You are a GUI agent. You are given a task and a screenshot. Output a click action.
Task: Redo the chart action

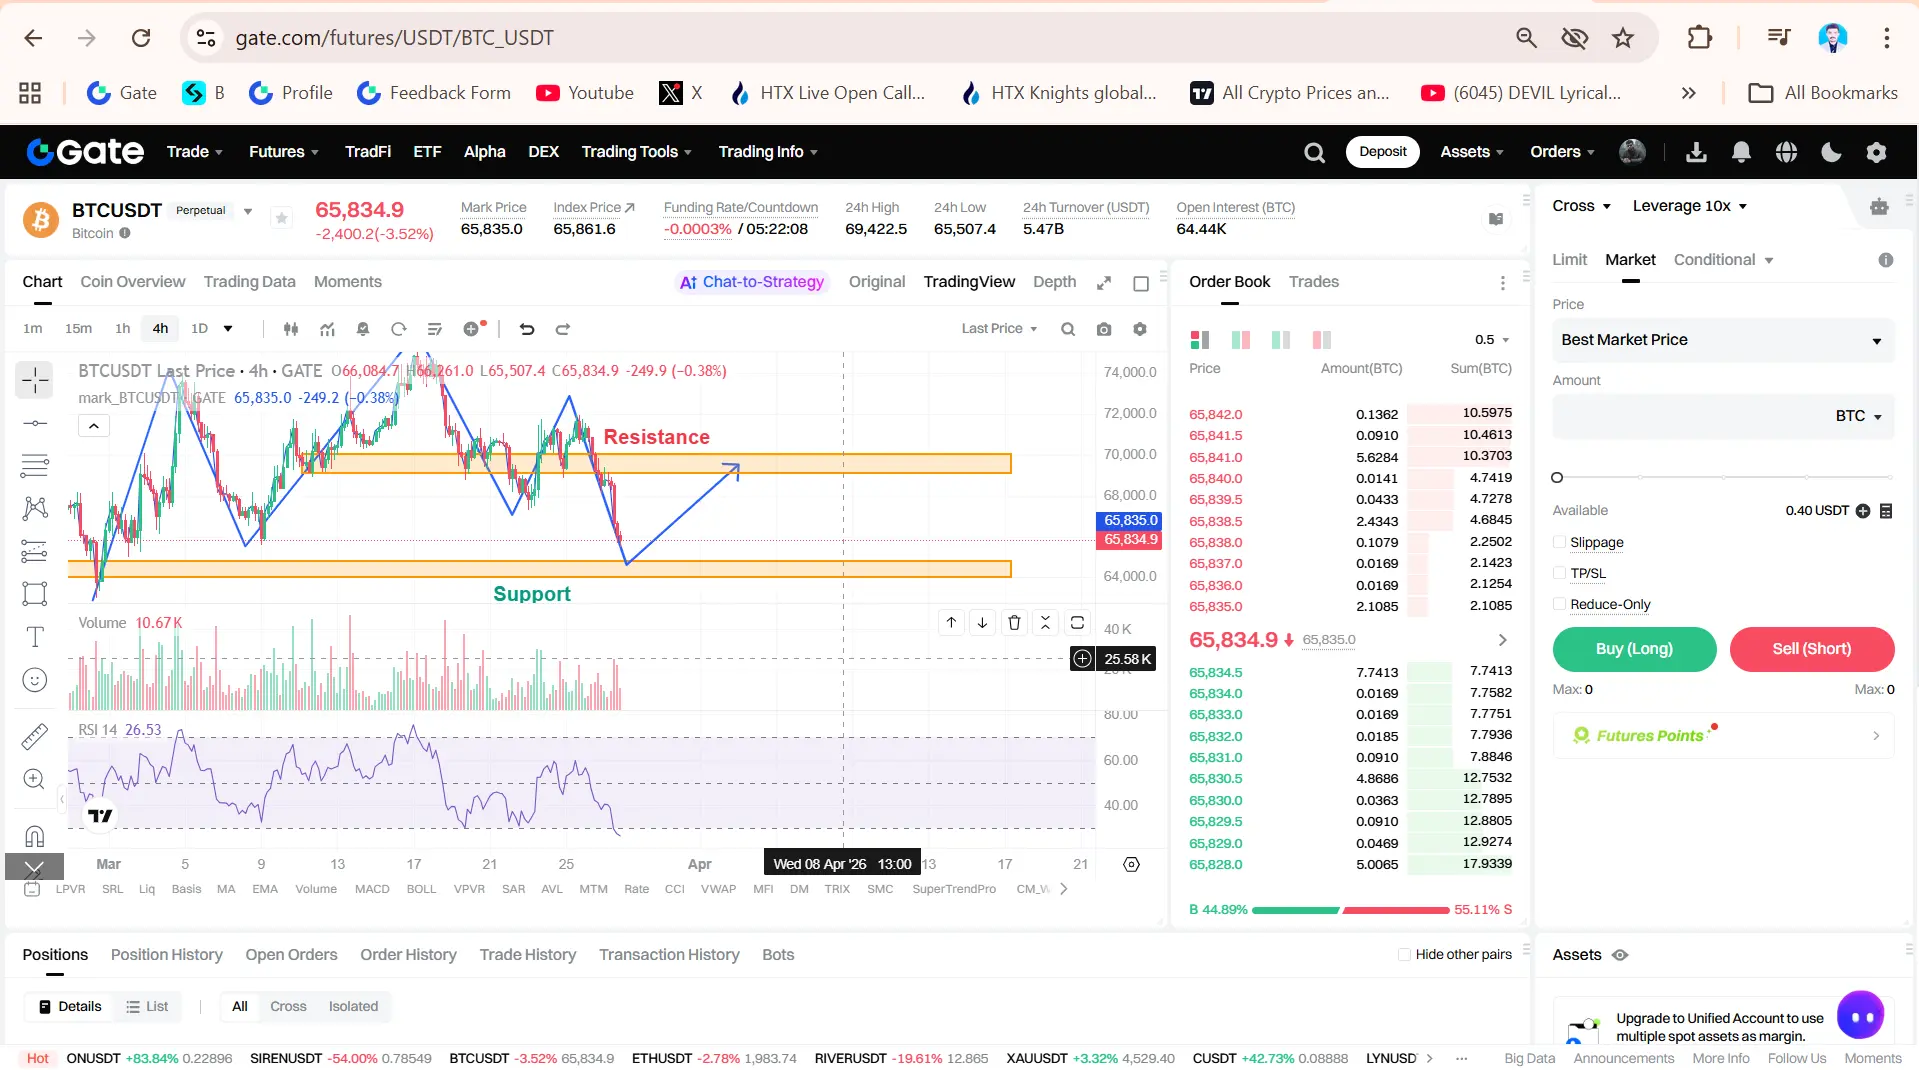563,329
